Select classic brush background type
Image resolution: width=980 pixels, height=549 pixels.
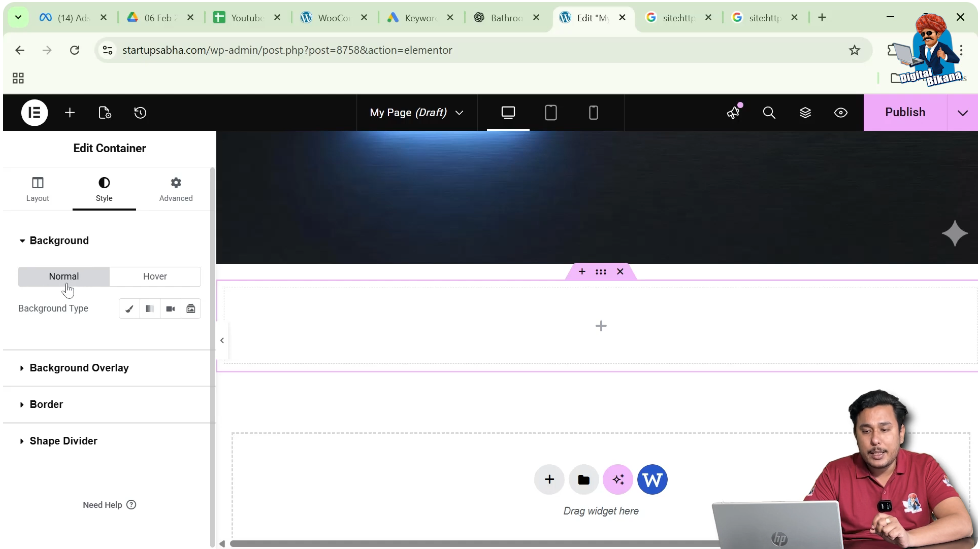[129, 309]
